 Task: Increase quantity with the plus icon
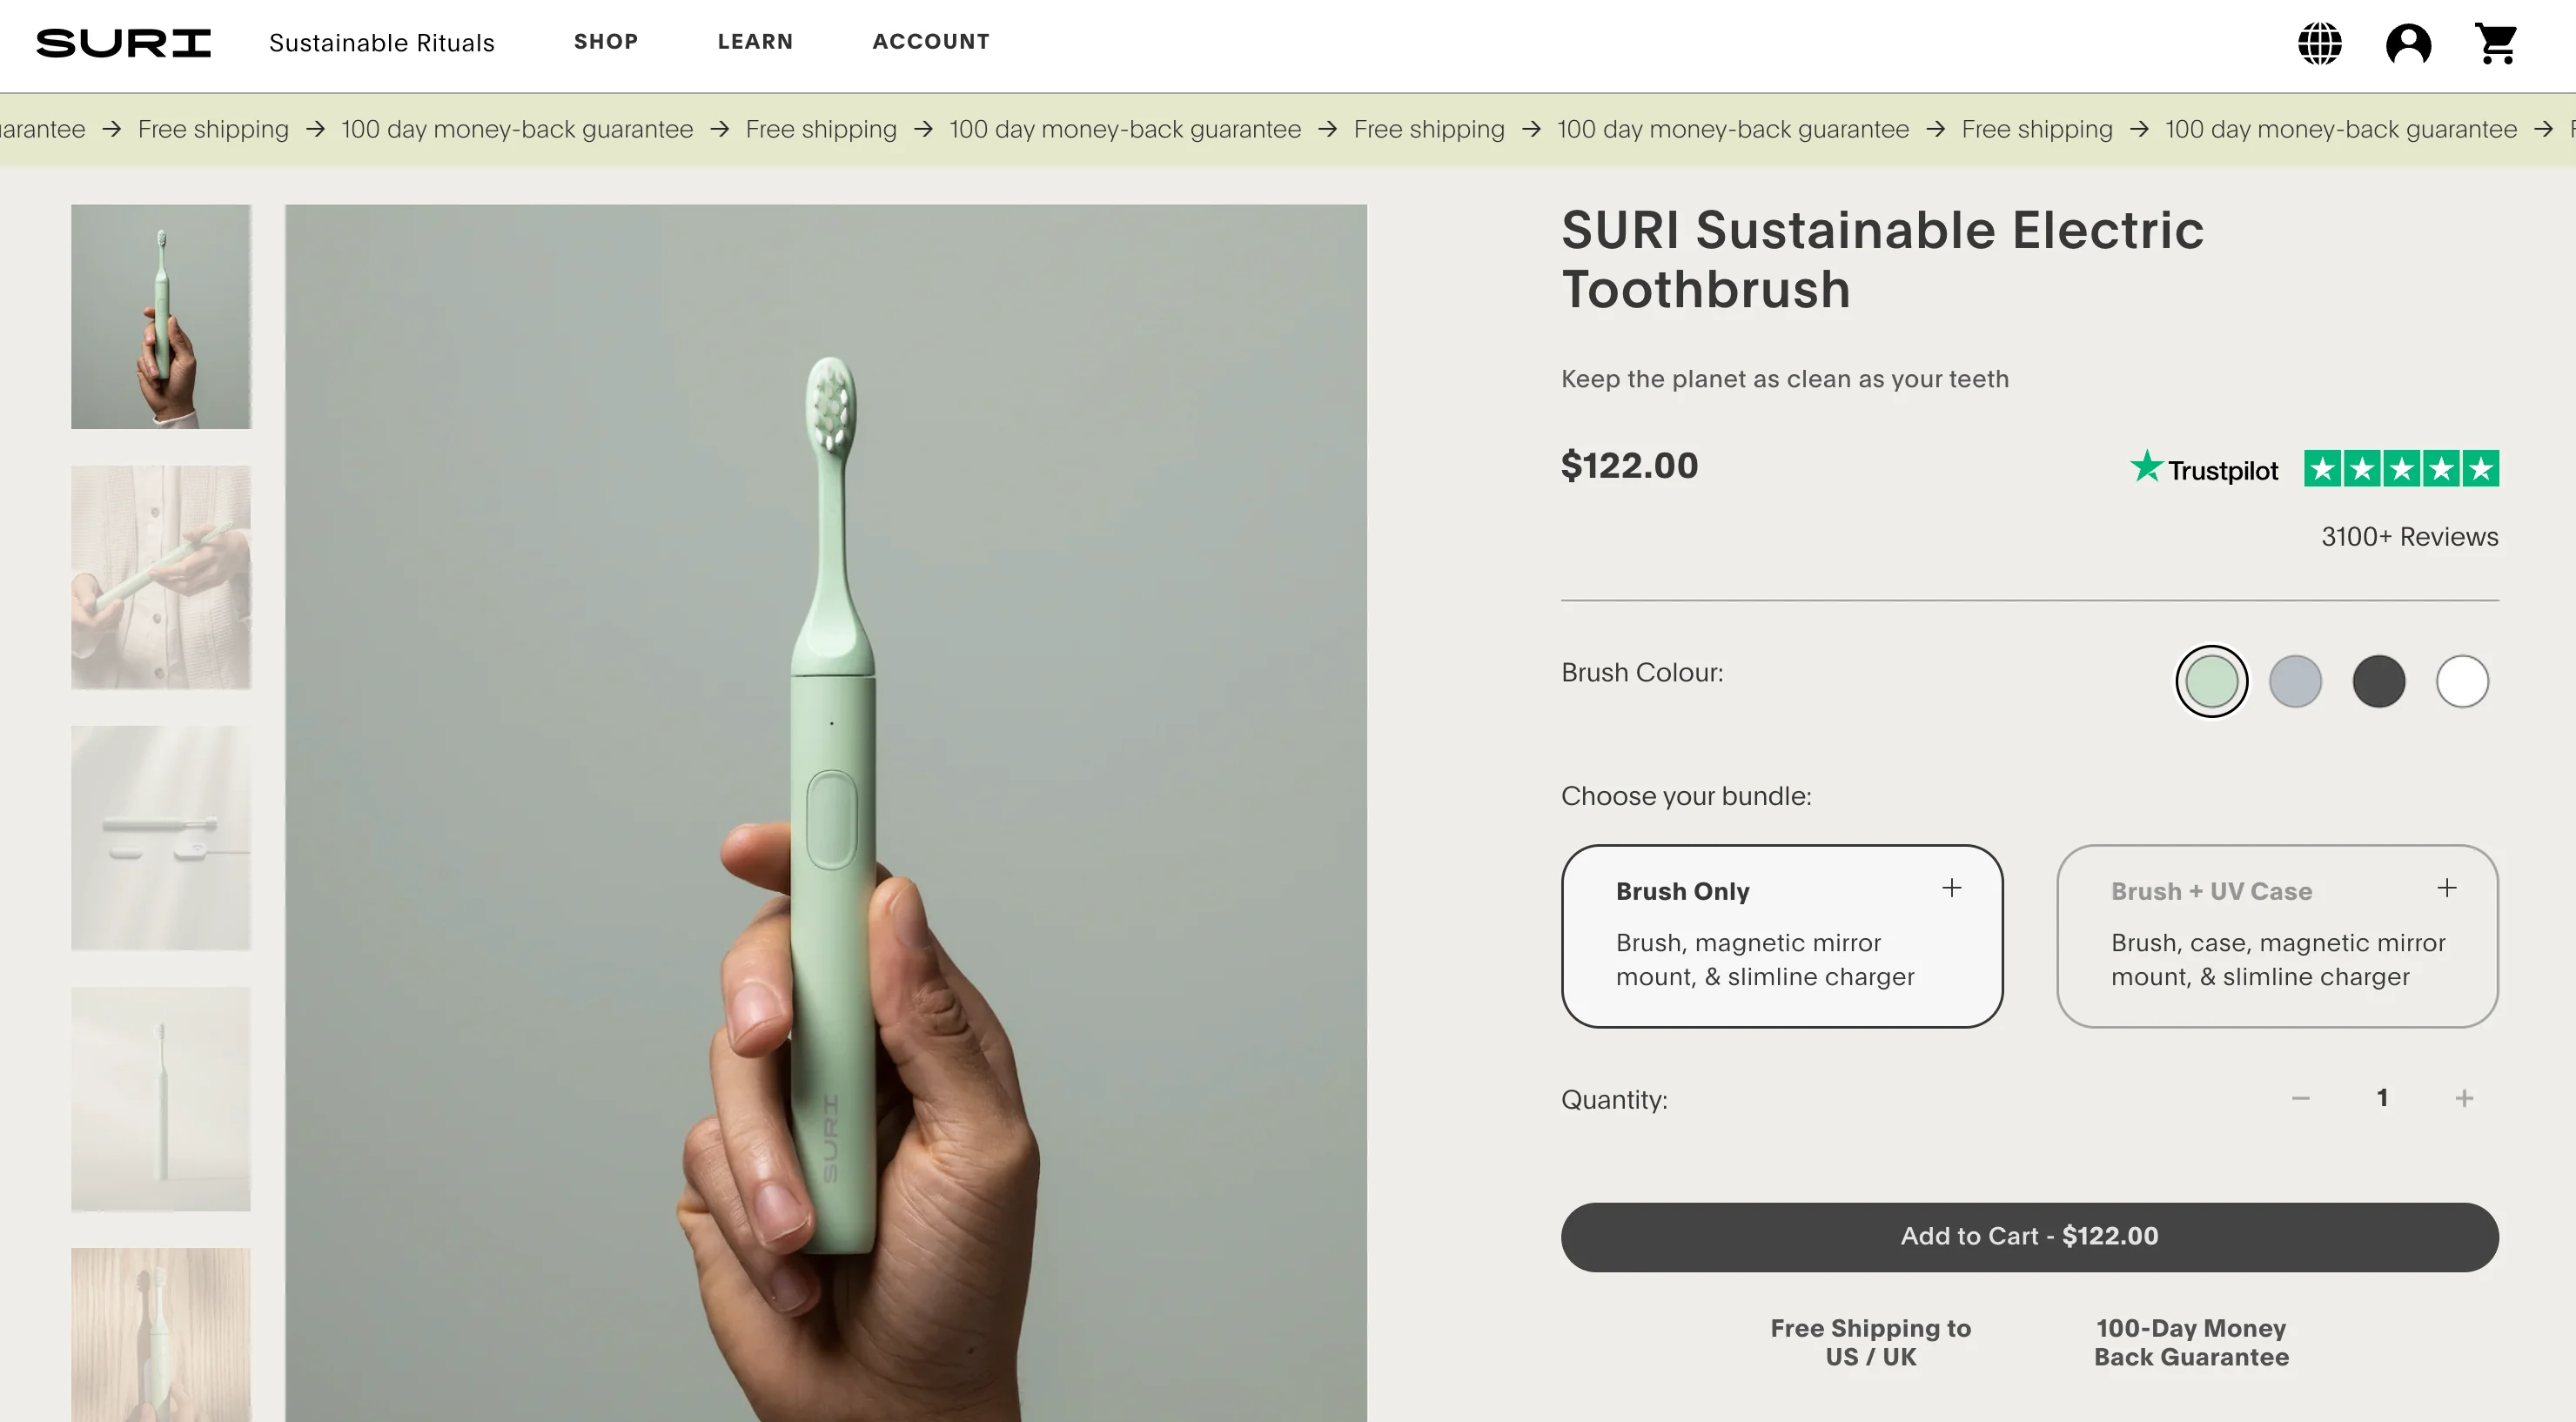[x=2464, y=1098]
